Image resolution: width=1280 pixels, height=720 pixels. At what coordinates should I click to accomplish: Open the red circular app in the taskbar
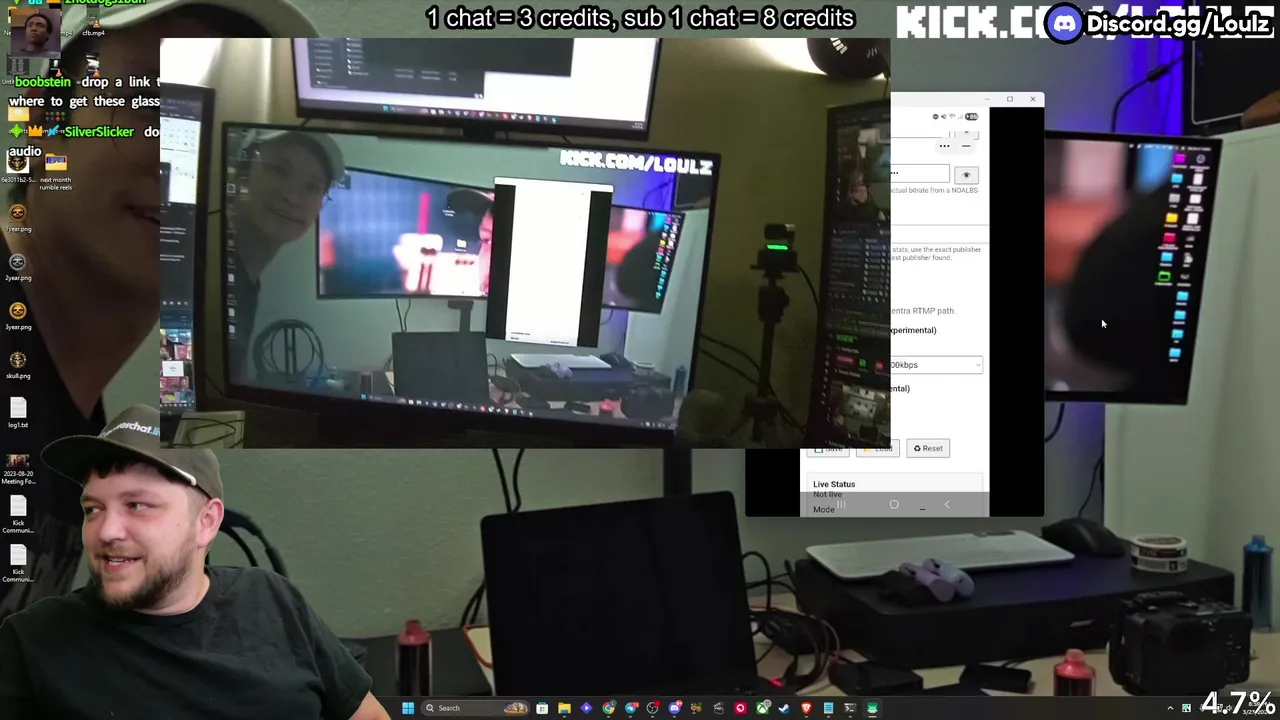740,708
